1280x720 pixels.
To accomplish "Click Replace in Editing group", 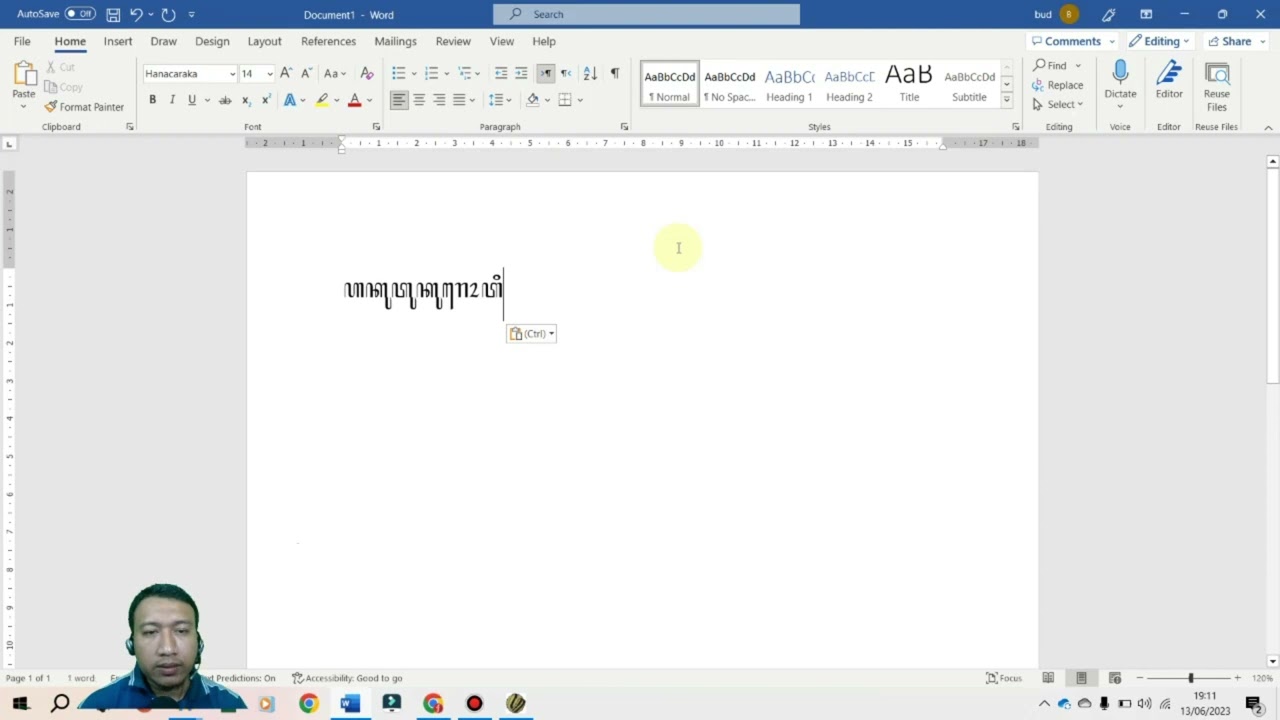I will pyautogui.click(x=1058, y=85).
